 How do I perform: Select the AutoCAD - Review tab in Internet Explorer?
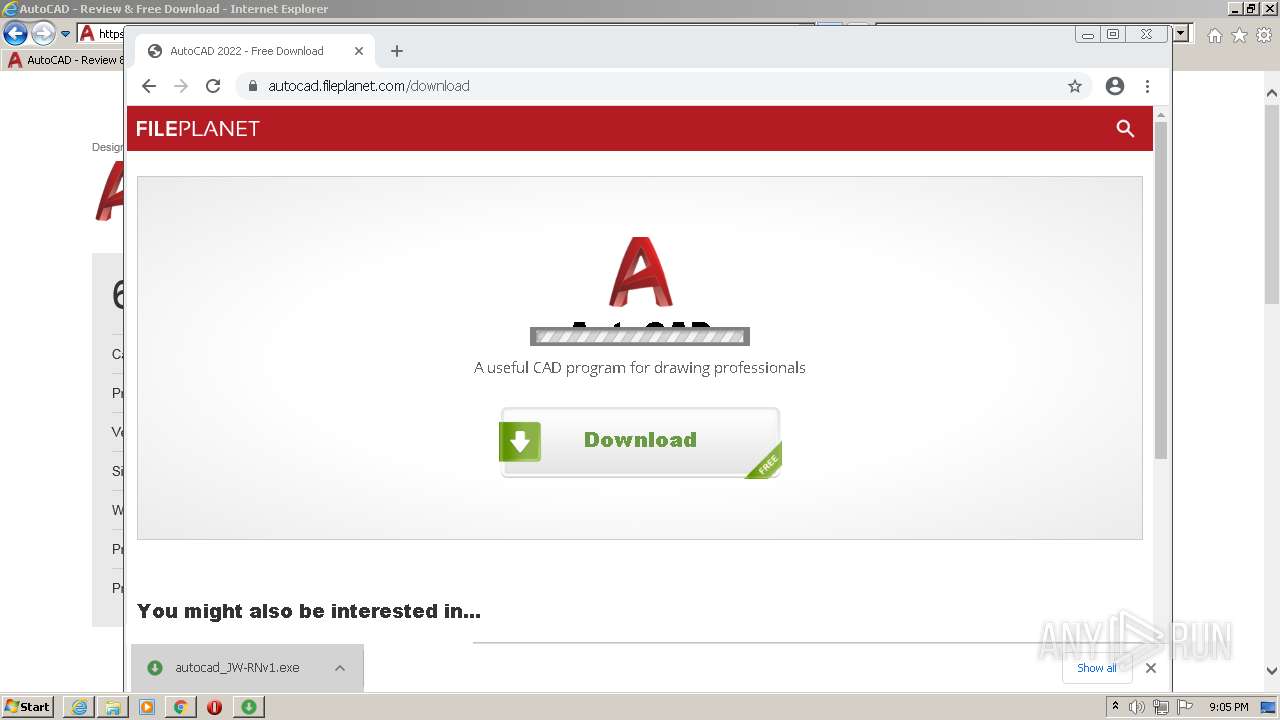click(x=66, y=60)
